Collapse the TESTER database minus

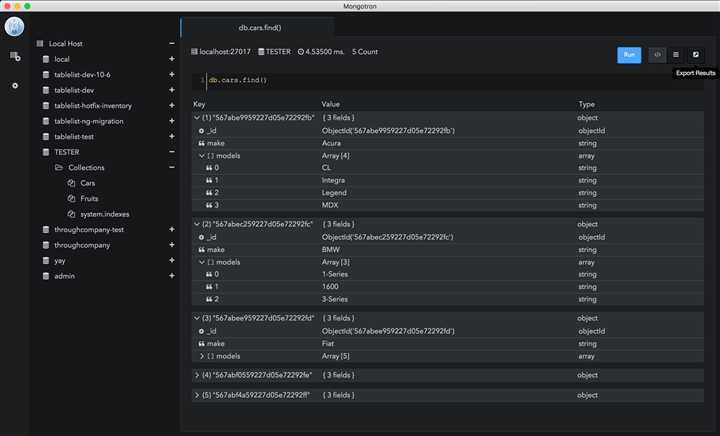[x=172, y=151]
